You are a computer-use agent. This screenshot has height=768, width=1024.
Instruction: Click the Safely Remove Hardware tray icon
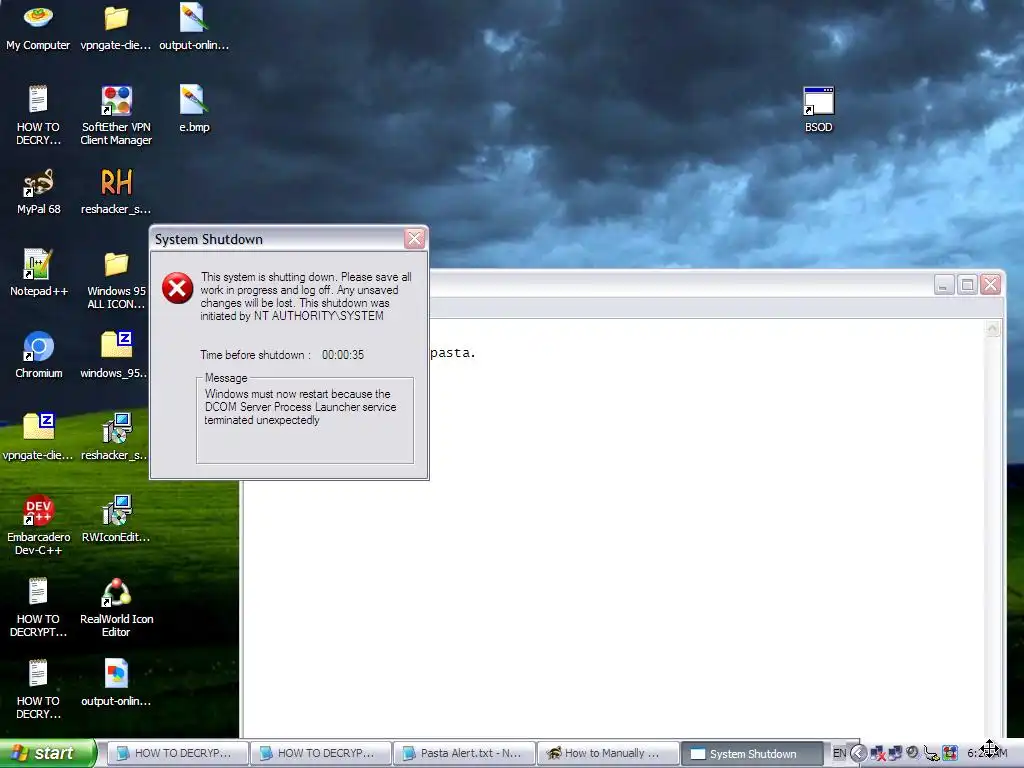[x=932, y=754]
